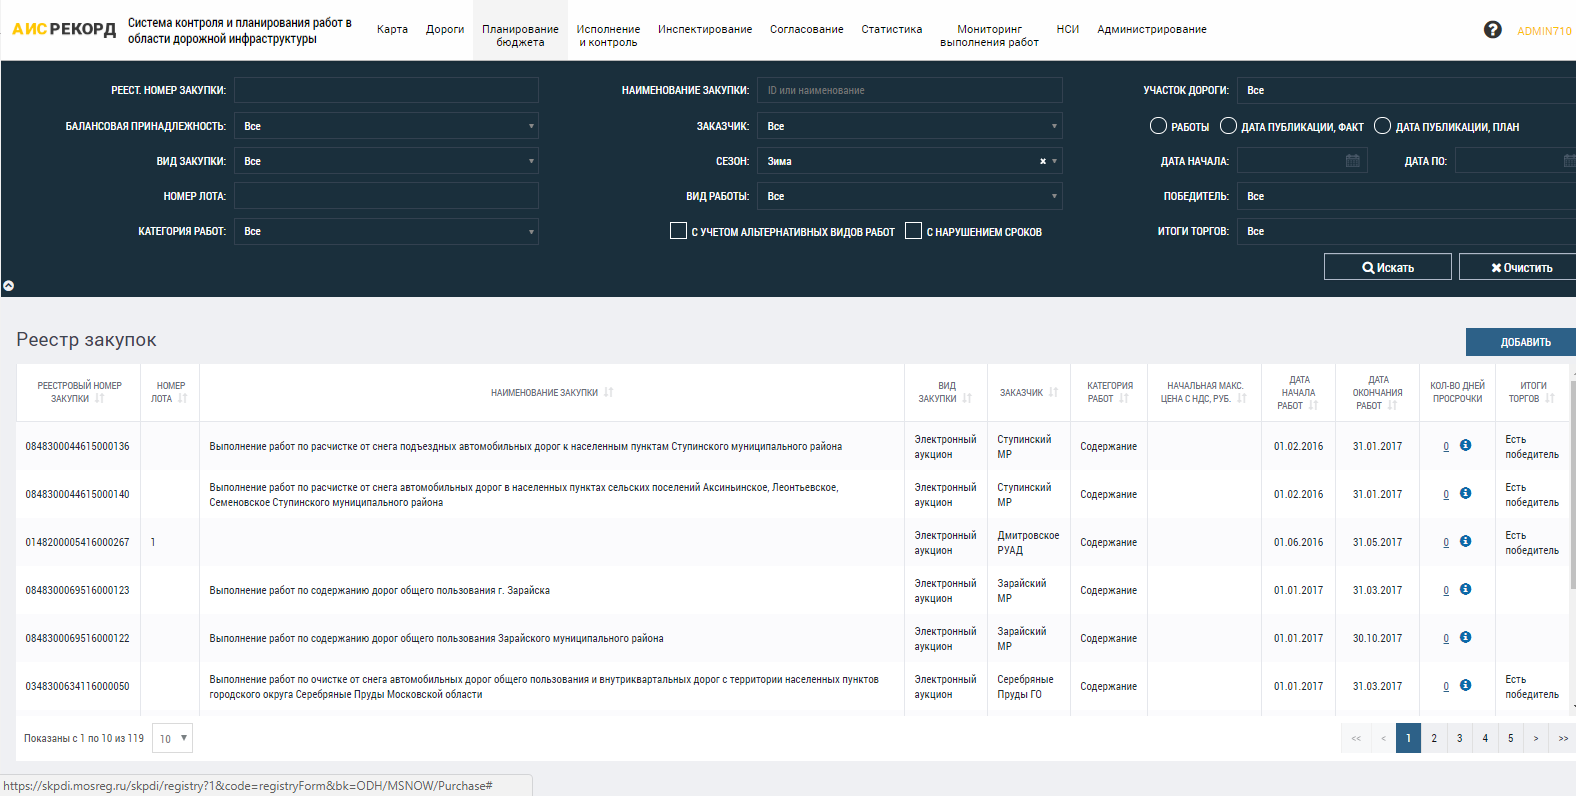Viewport: 1576px width, 796px height.
Task: Open Статистика menu item
Action: 892,29
